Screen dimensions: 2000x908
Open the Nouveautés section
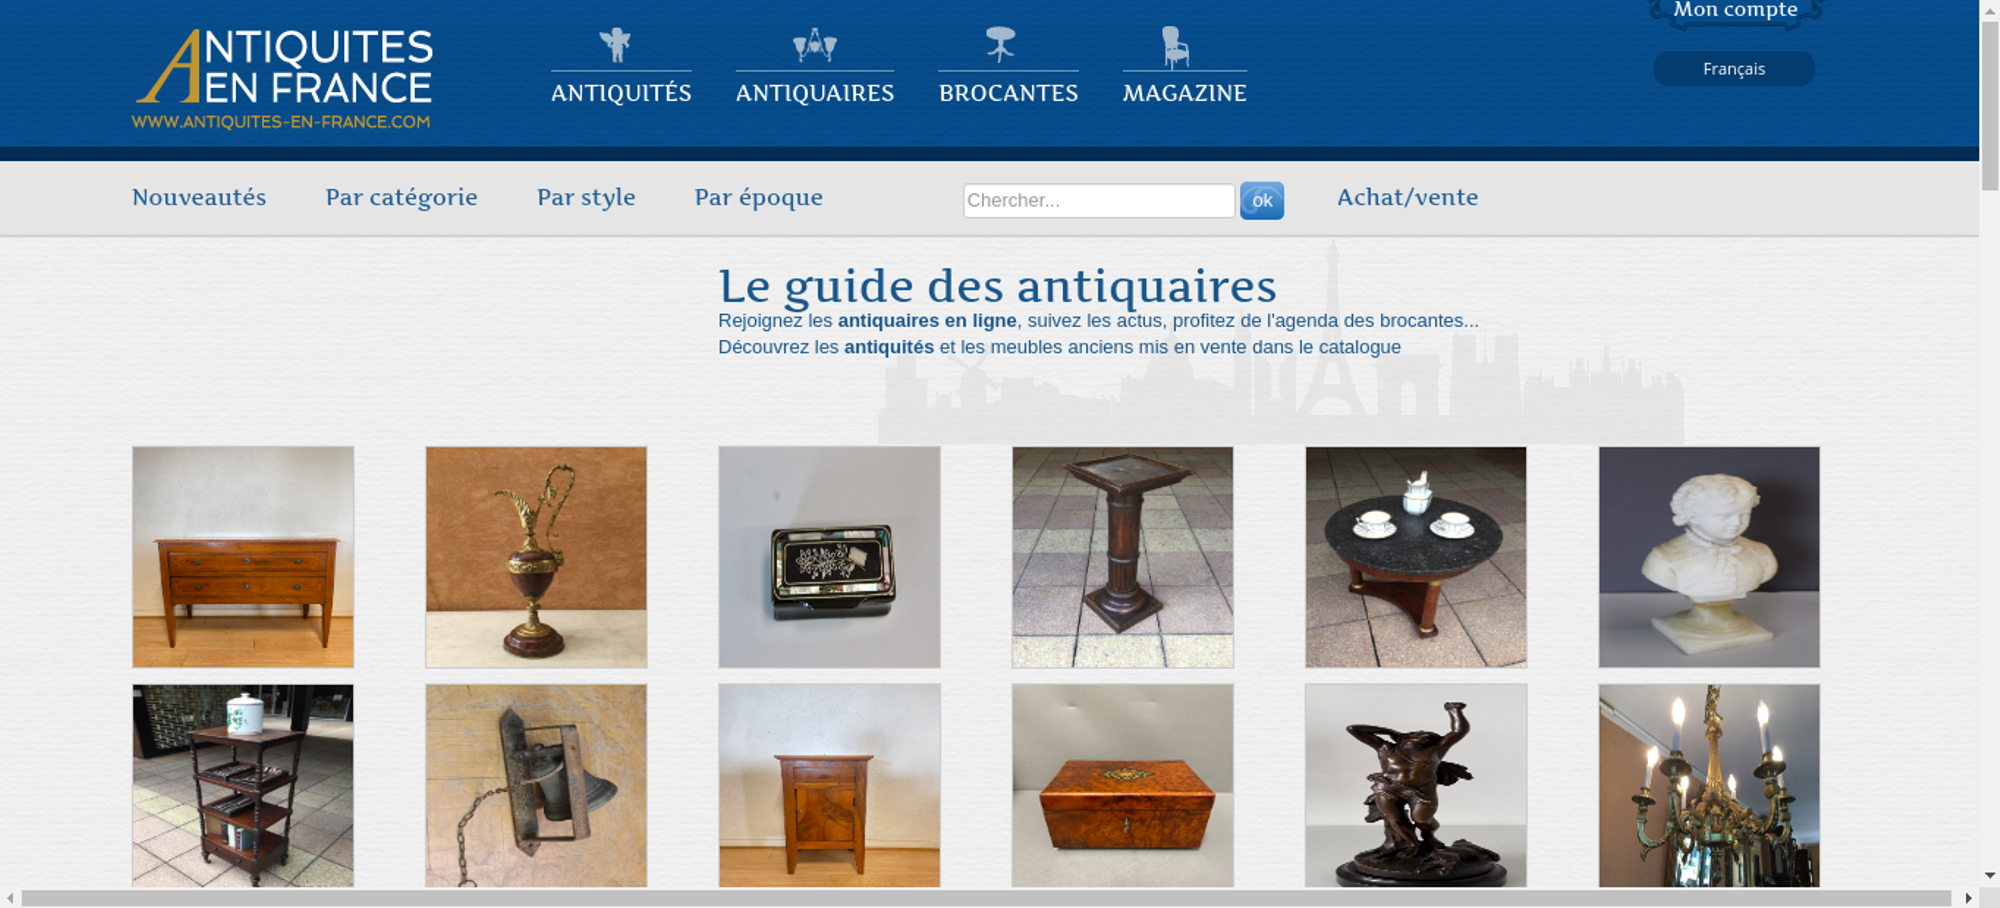(x=199, y=197)
